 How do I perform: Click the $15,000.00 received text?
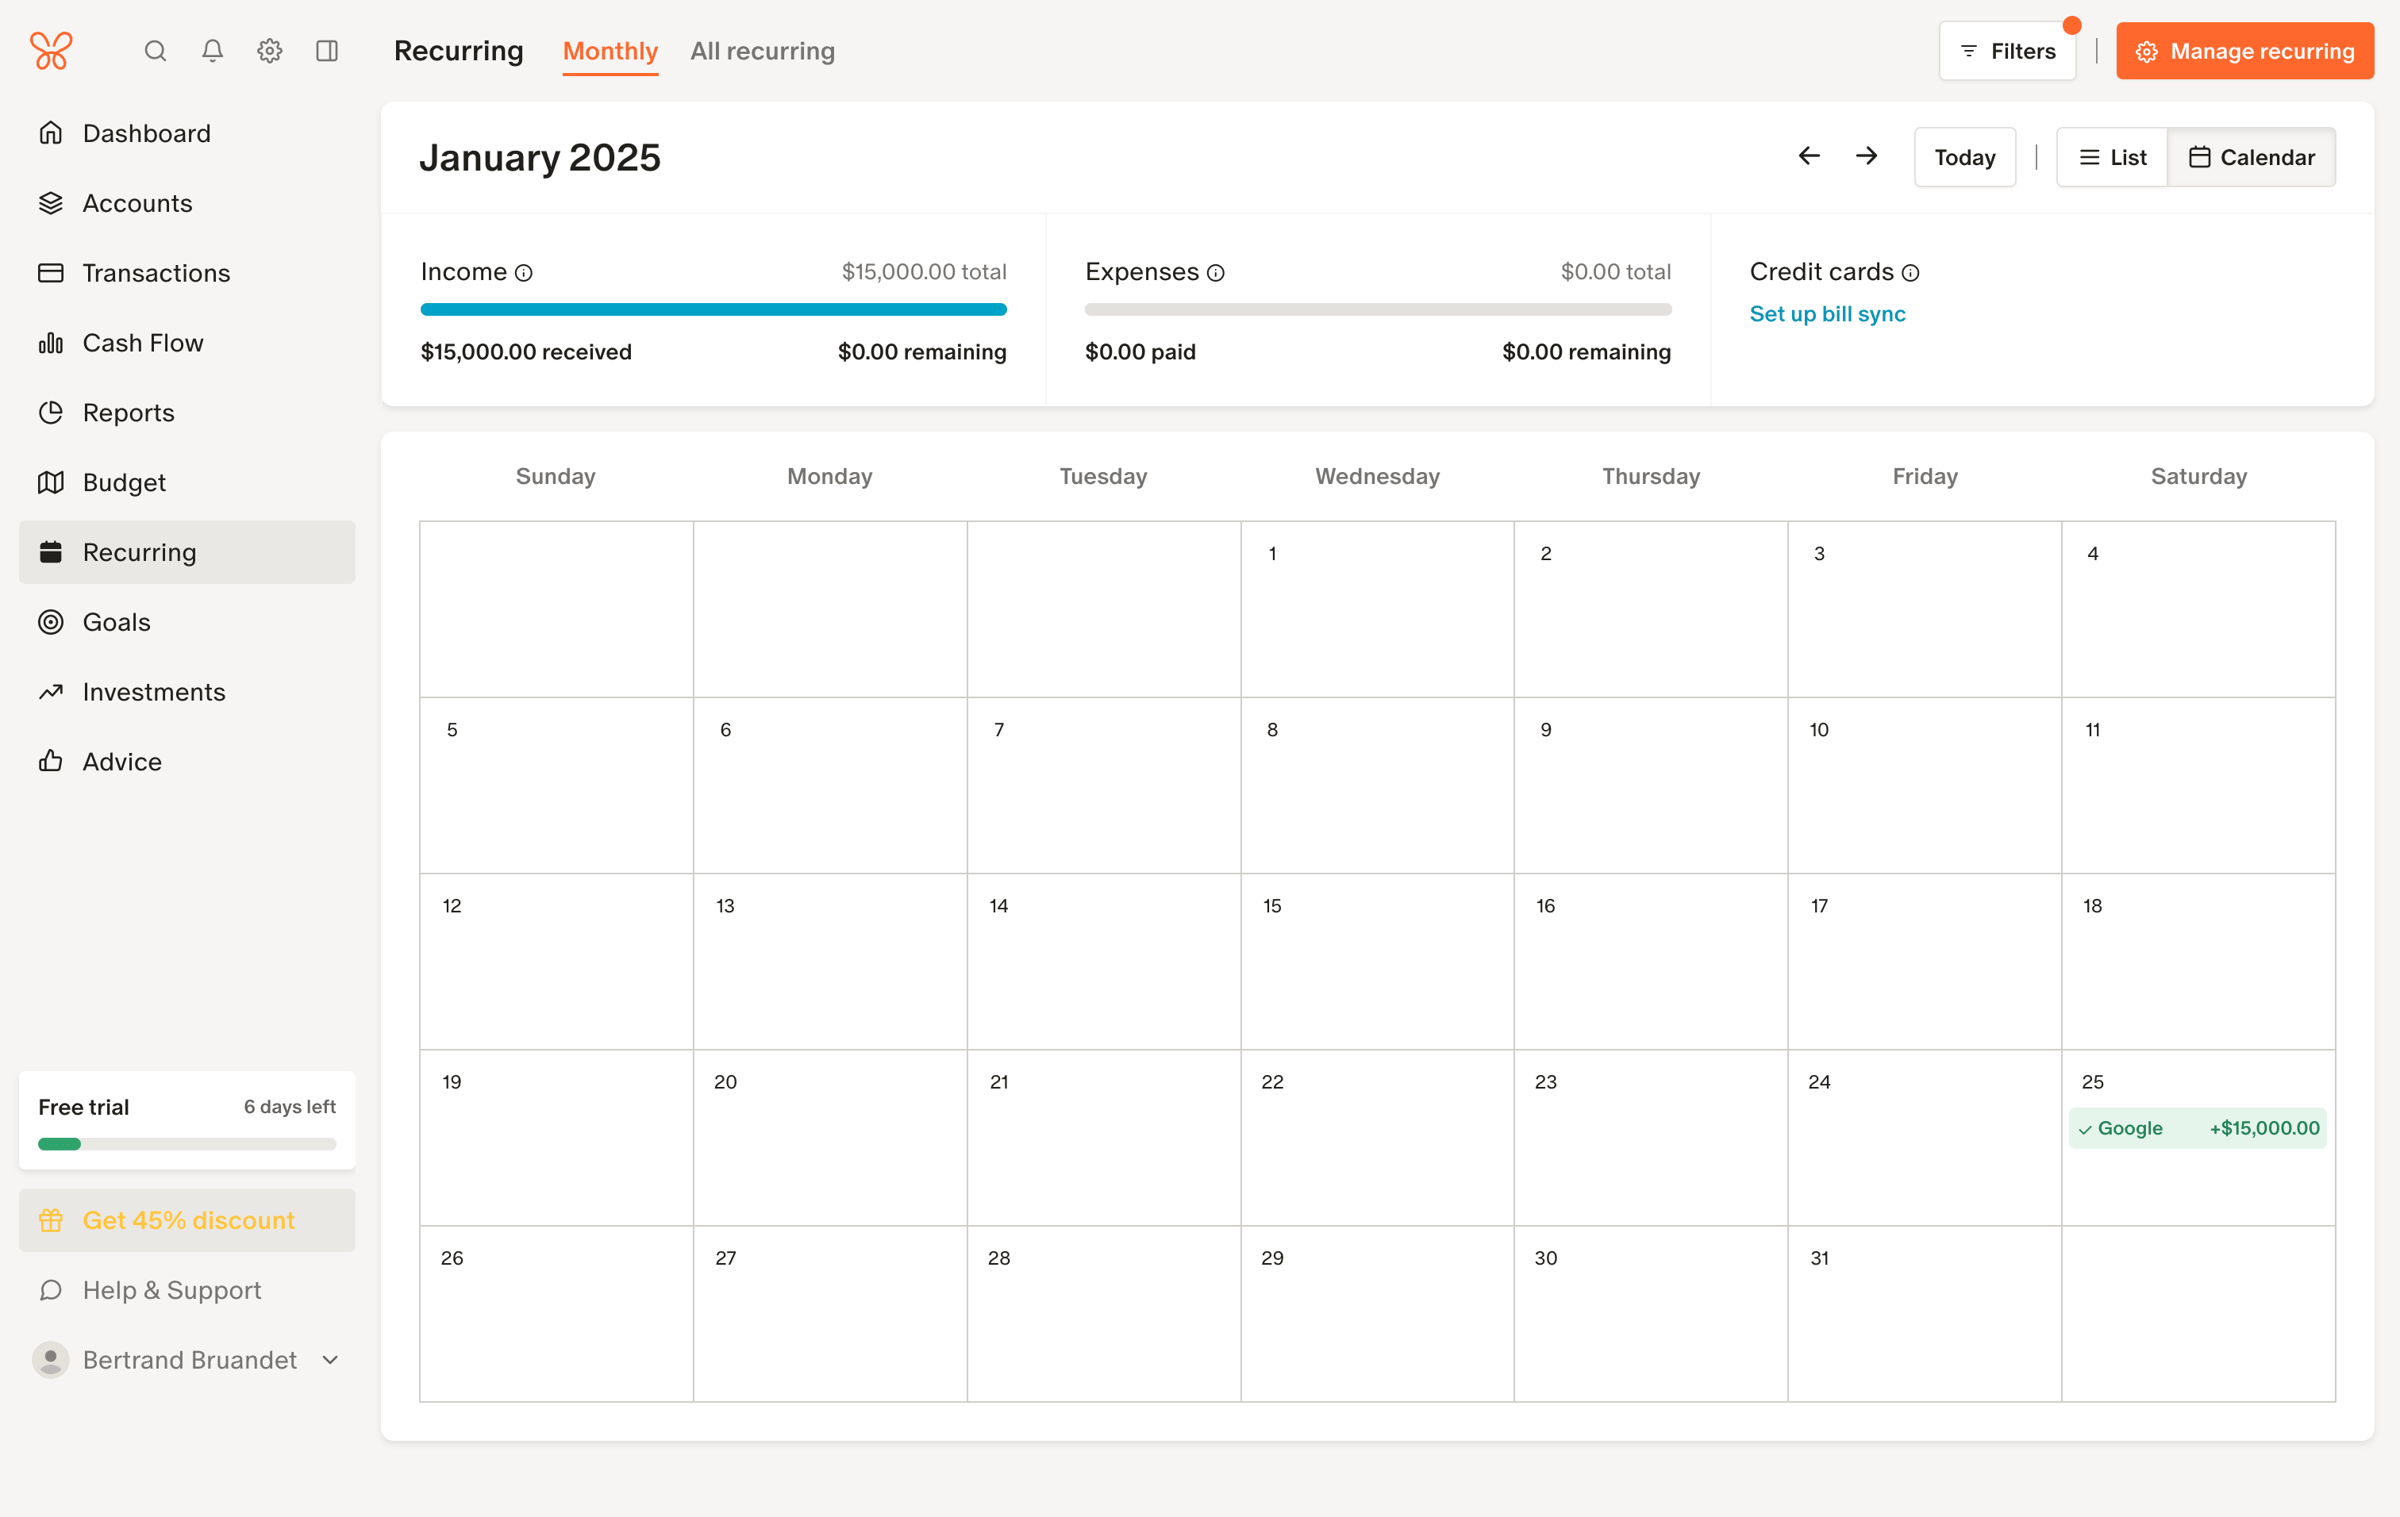coord(526,352)
